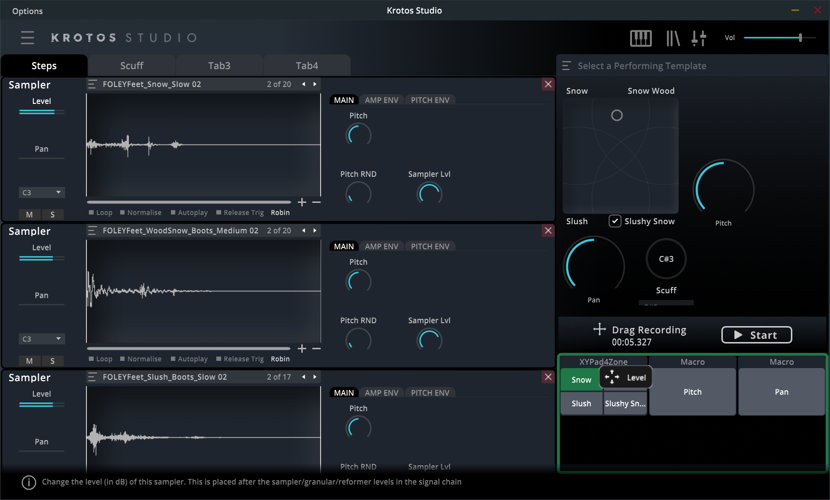Open Select a Performing Template dropdown
Viewport: 830px width, 500px height.
pyautogui.click(x=692, y=66)
